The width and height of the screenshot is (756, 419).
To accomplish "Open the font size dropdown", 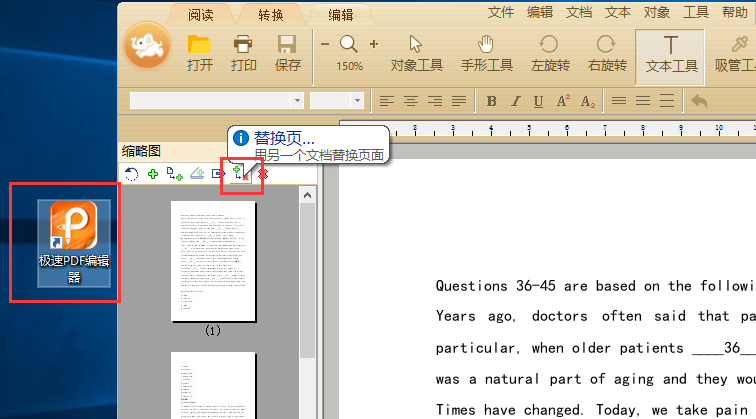I will point(357,101).
